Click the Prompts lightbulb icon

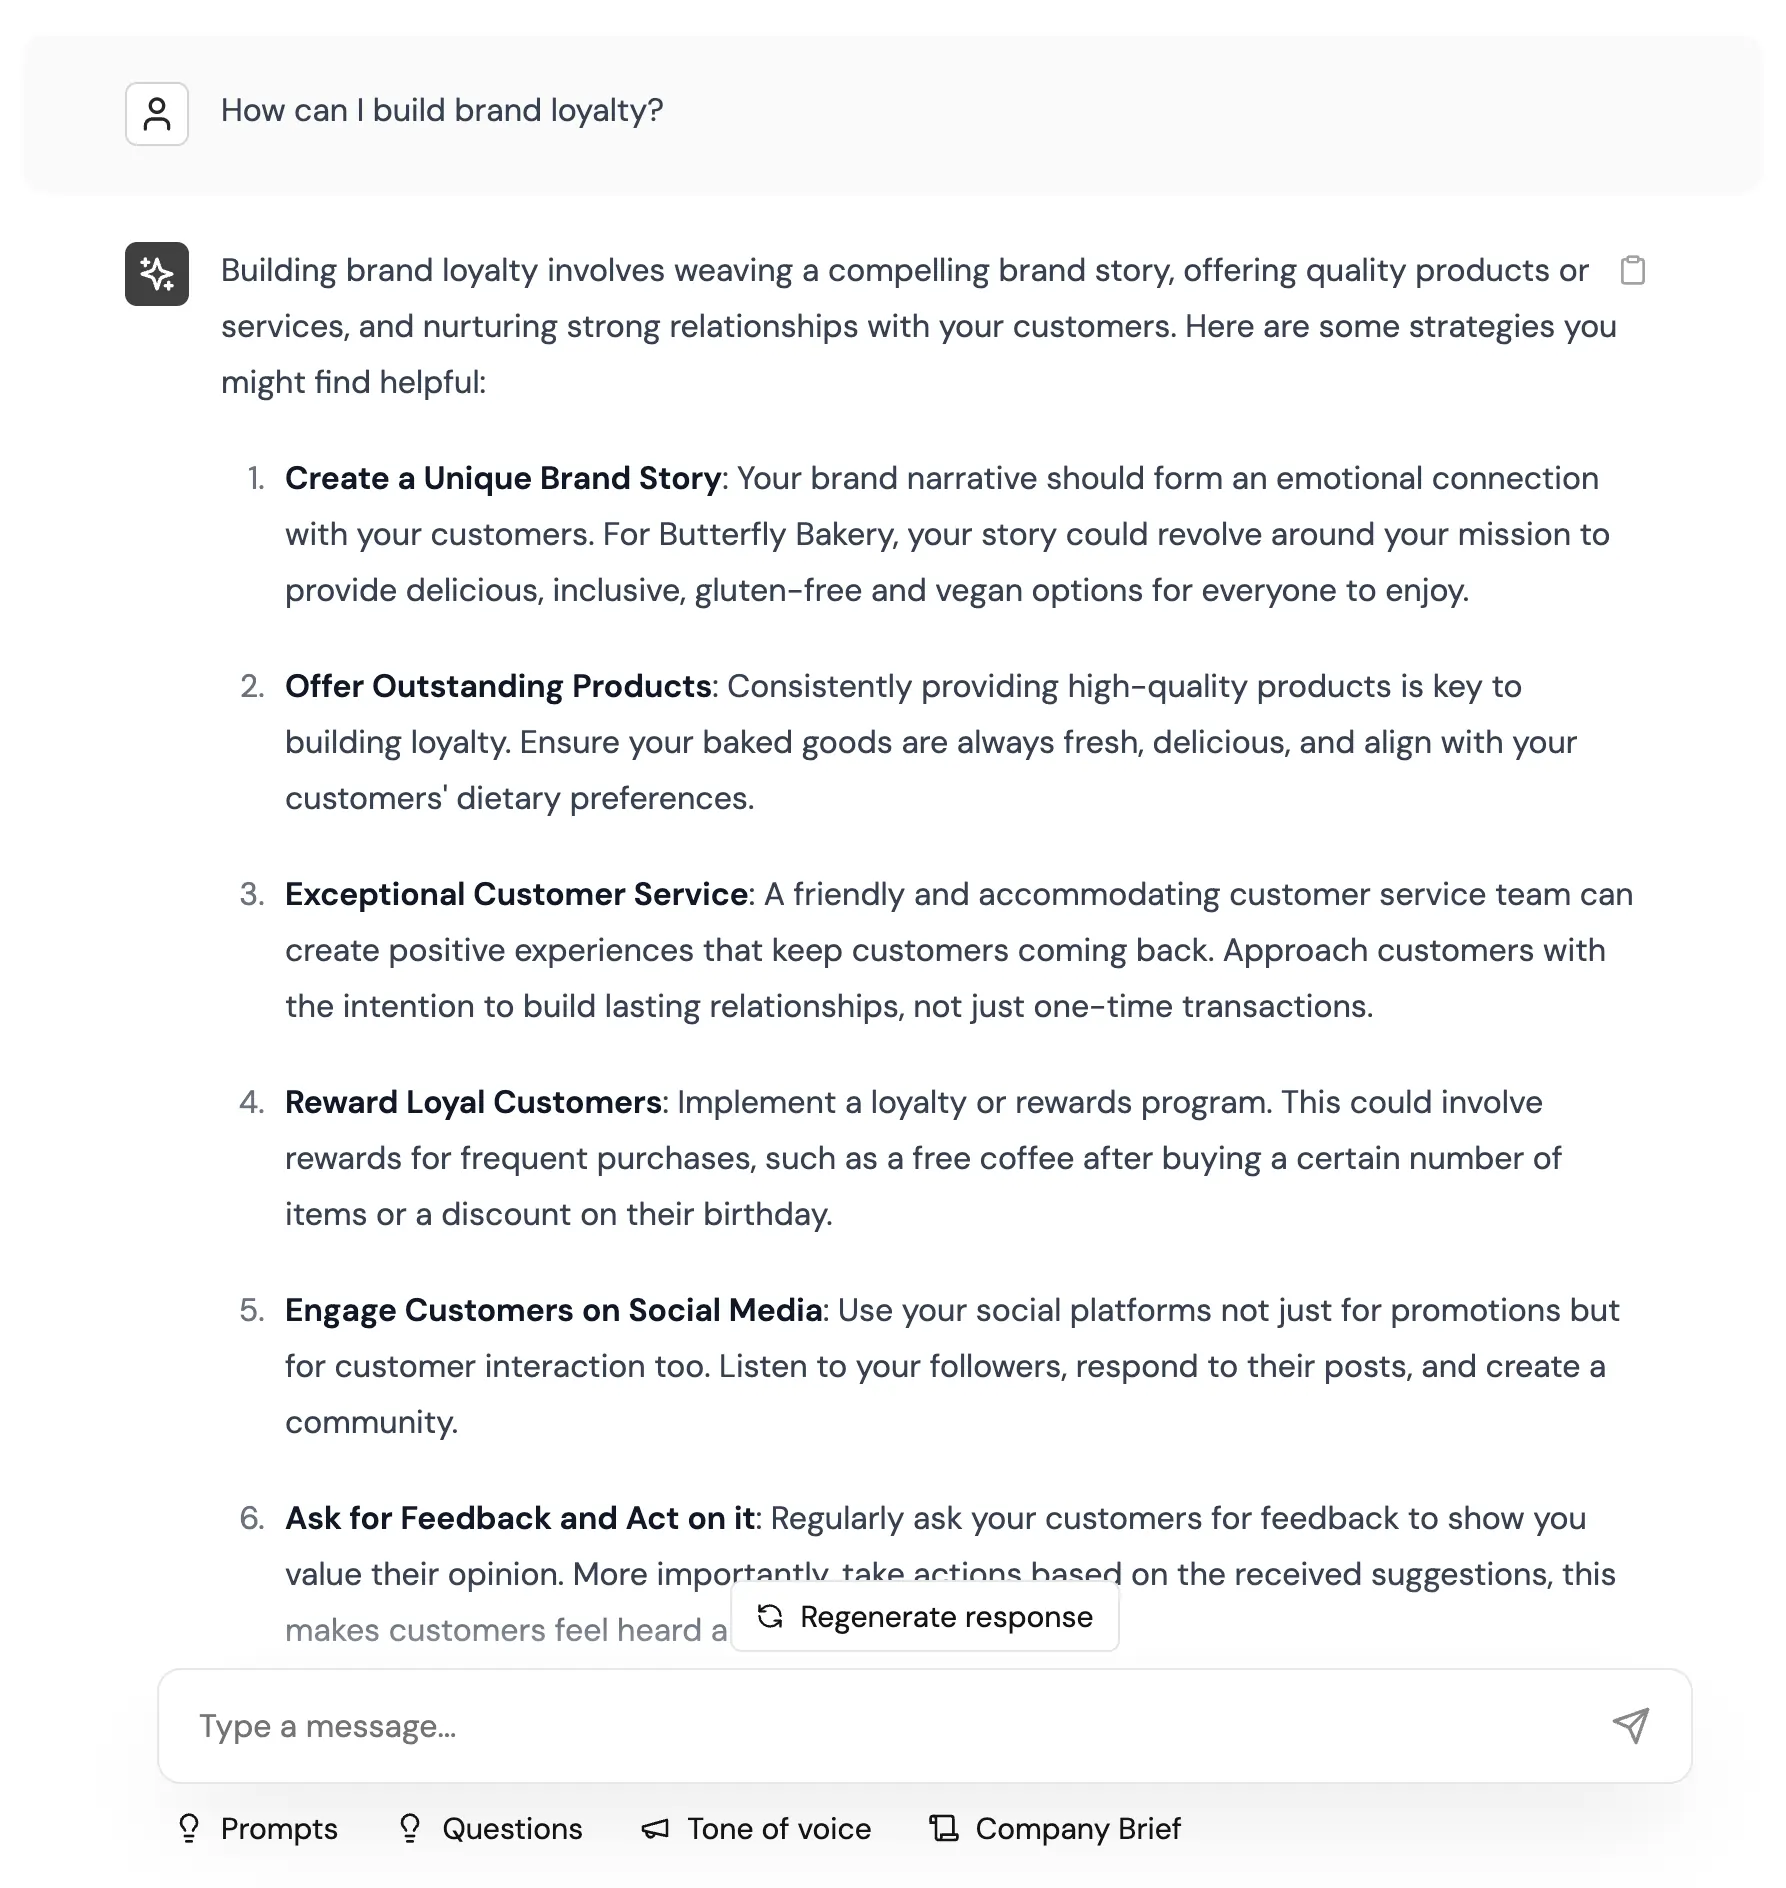190,1829
